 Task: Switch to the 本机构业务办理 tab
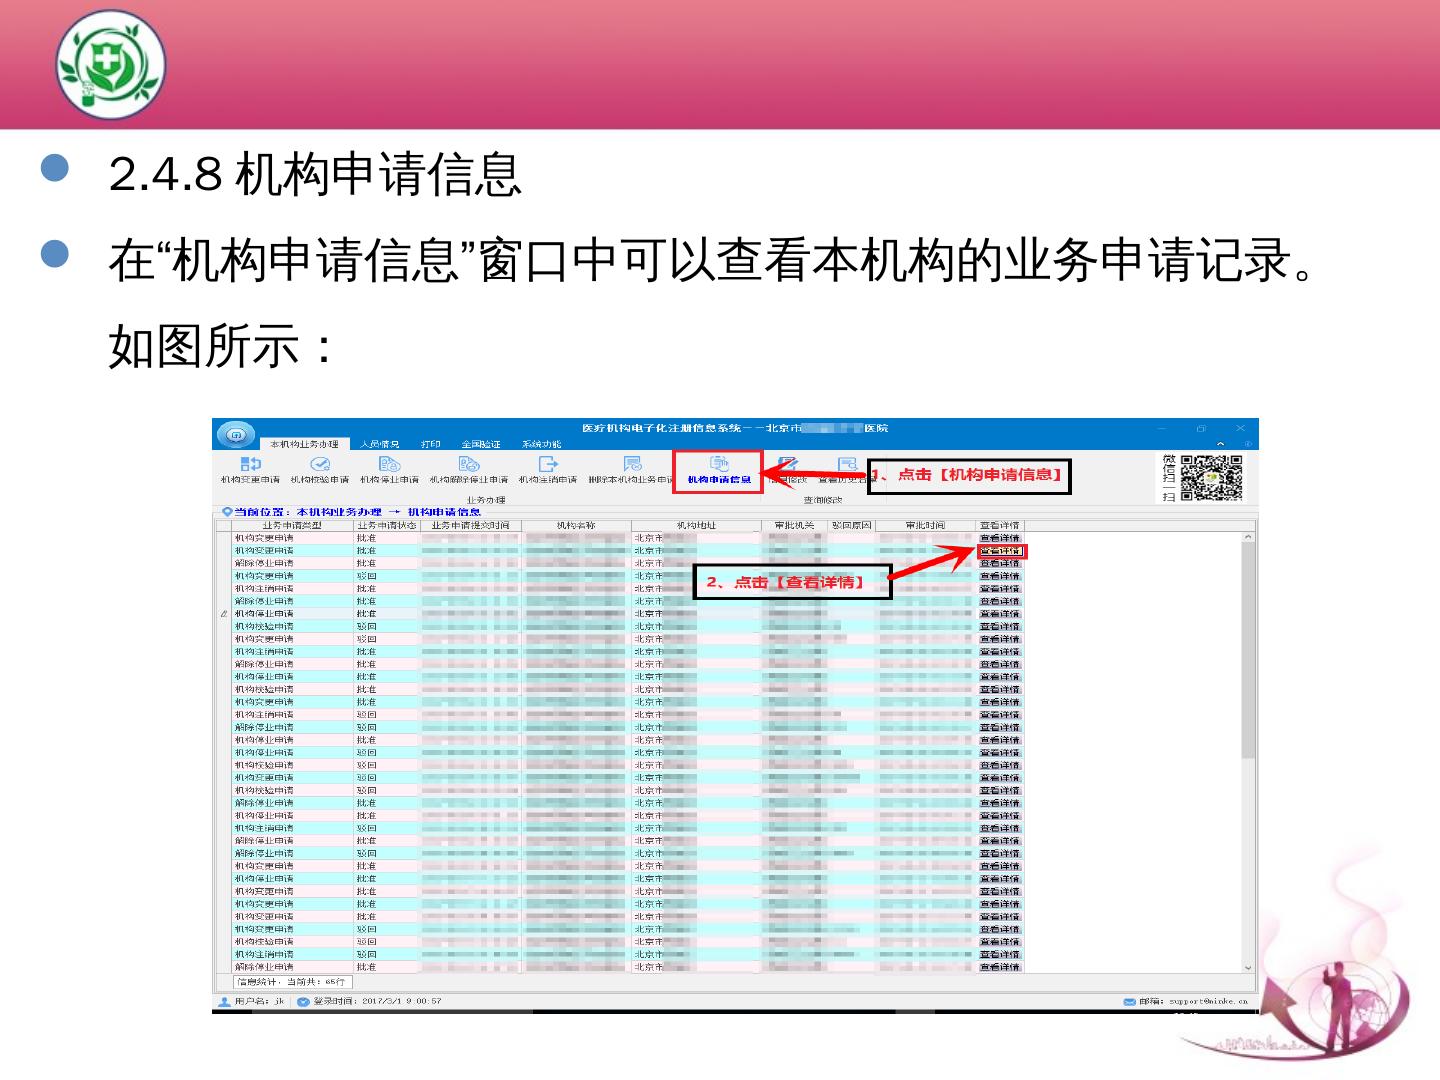304,444
